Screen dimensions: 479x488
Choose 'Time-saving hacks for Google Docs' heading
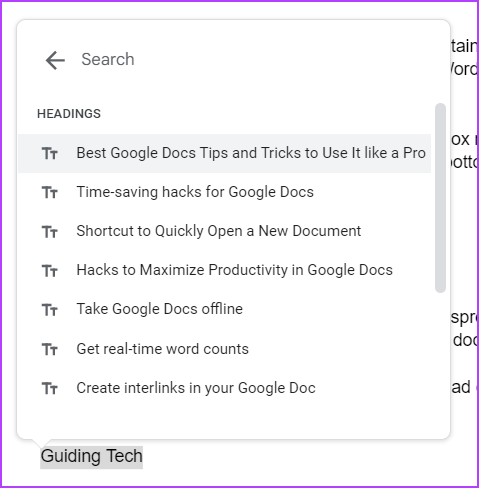tap(224, 192)
